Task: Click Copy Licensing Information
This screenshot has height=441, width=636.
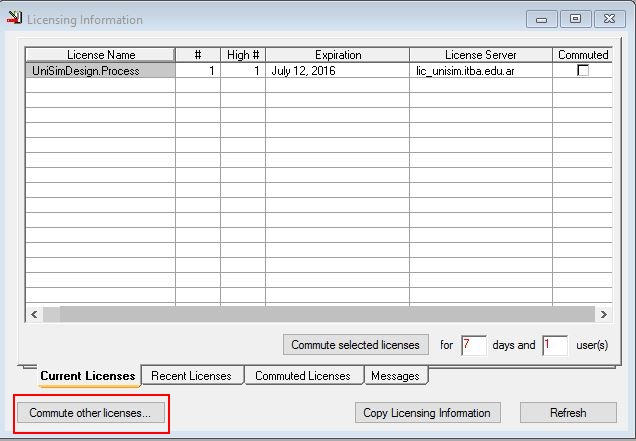Action: click(x=427, y=412)
